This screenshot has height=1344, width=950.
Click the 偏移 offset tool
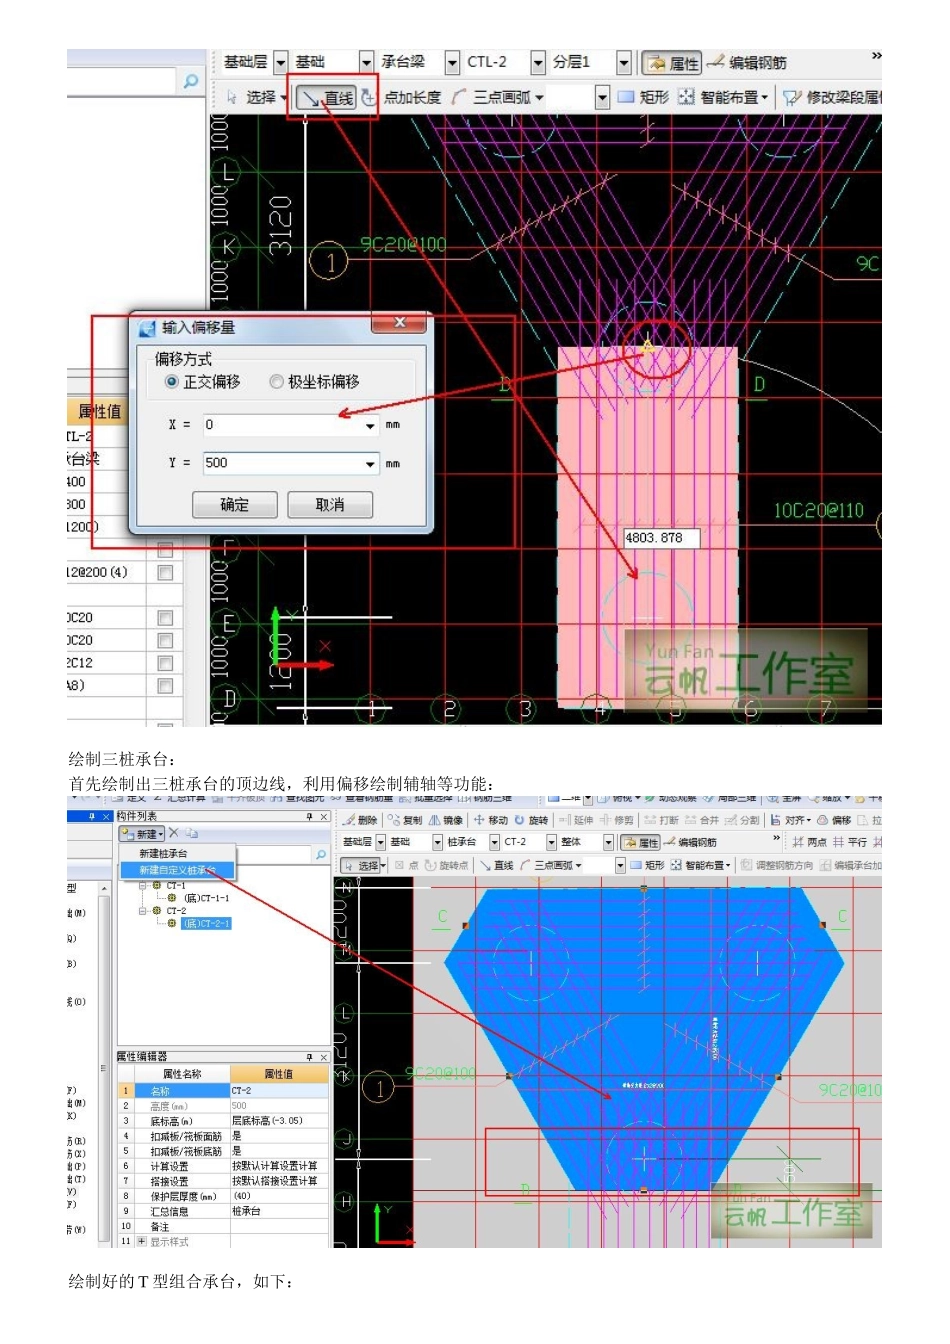tap(835, 820)
